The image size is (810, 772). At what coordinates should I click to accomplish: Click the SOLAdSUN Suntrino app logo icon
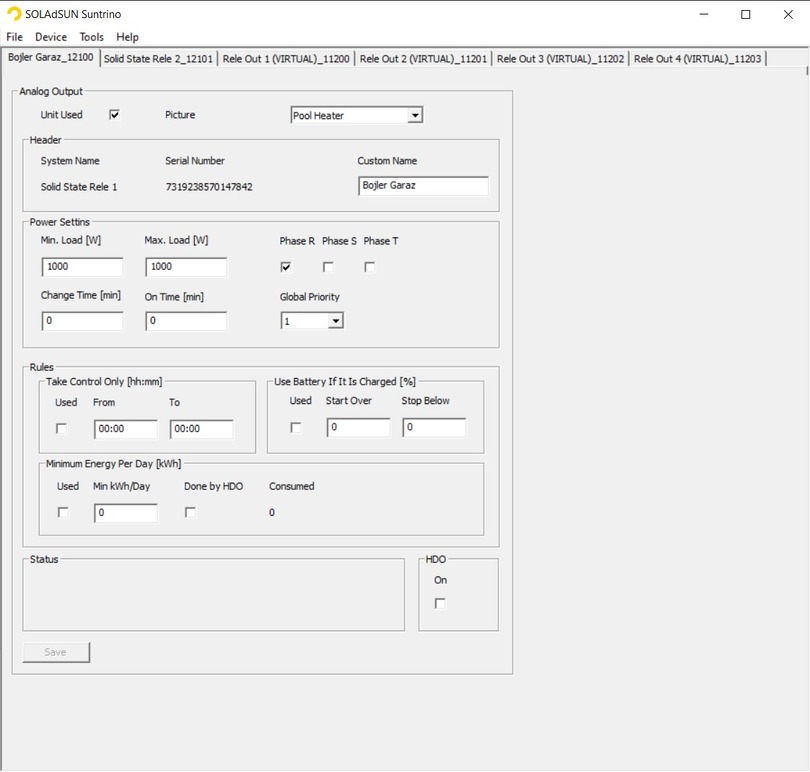click(14, 14)
